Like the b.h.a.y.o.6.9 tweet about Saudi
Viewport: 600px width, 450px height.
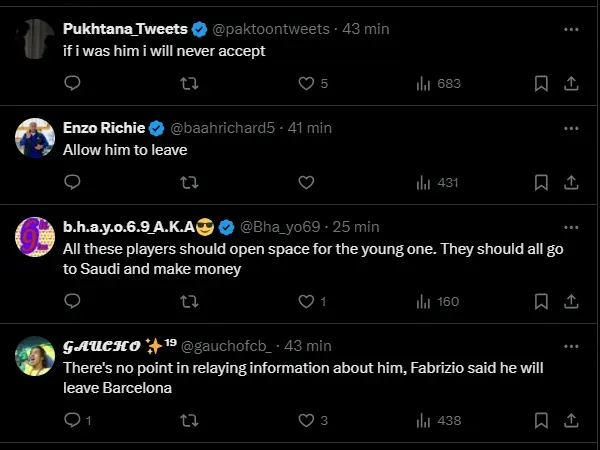point(307,301)
